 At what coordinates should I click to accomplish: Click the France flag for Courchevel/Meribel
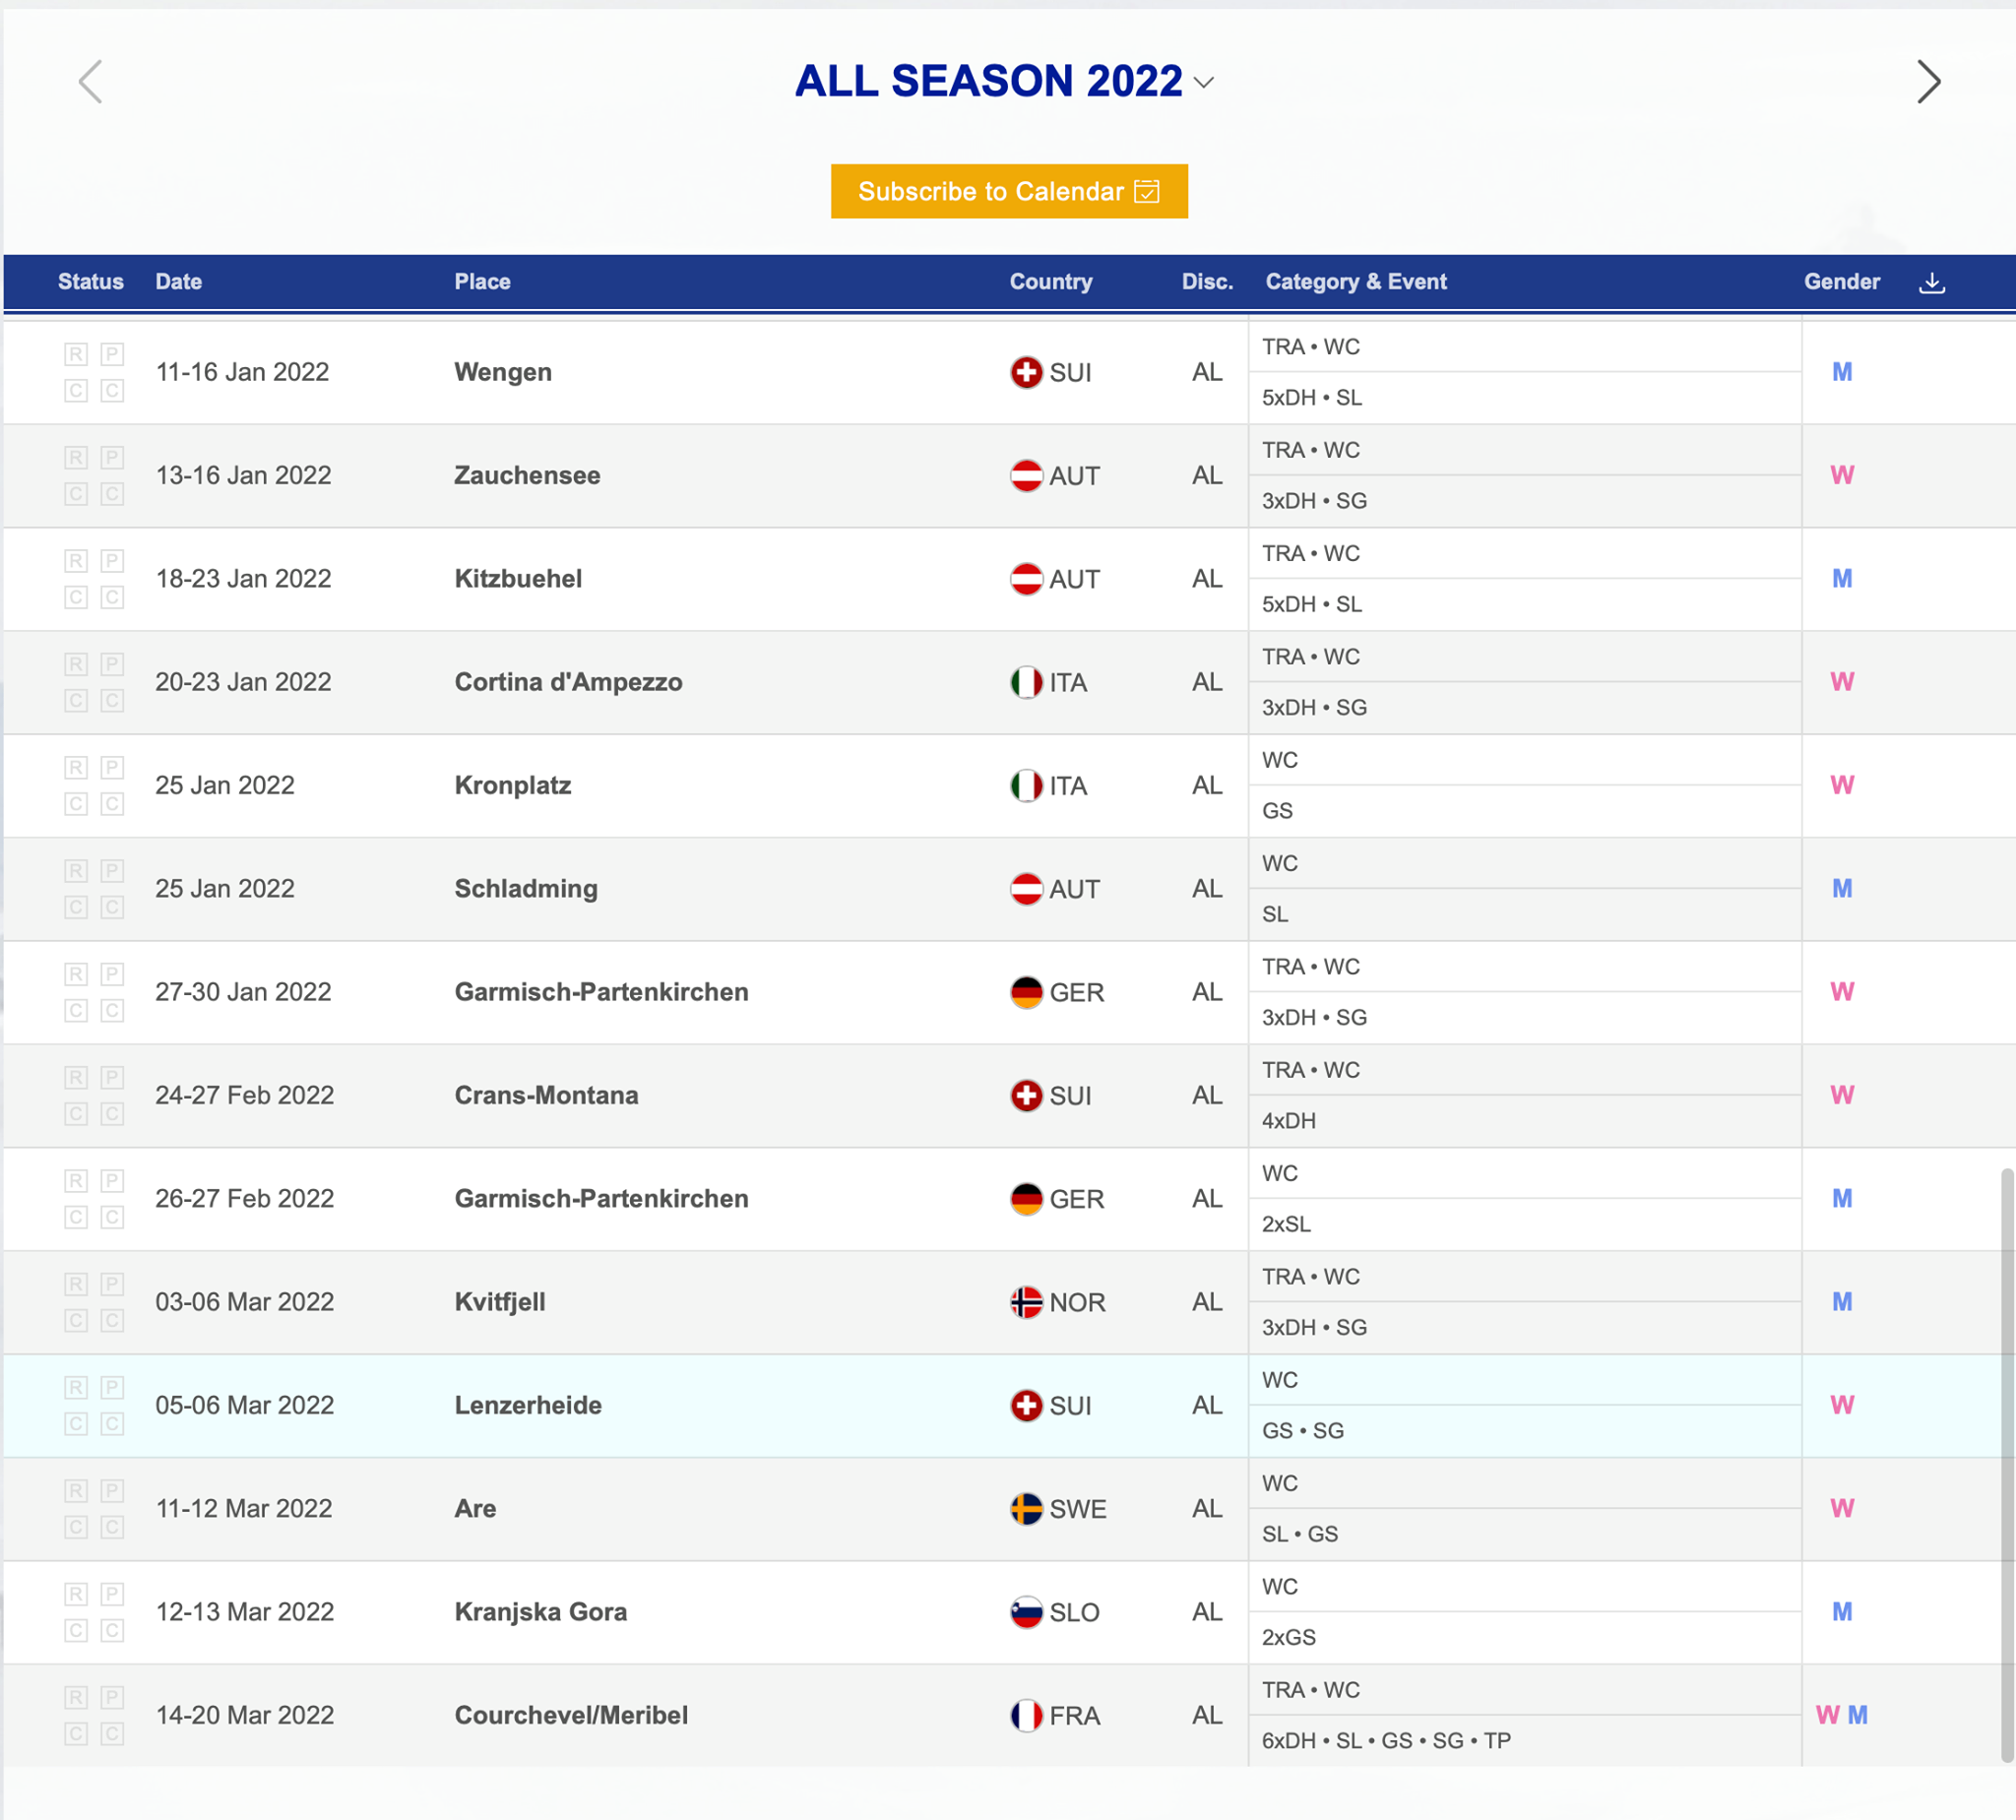pyautogui.click(x=1026, y=1715)
